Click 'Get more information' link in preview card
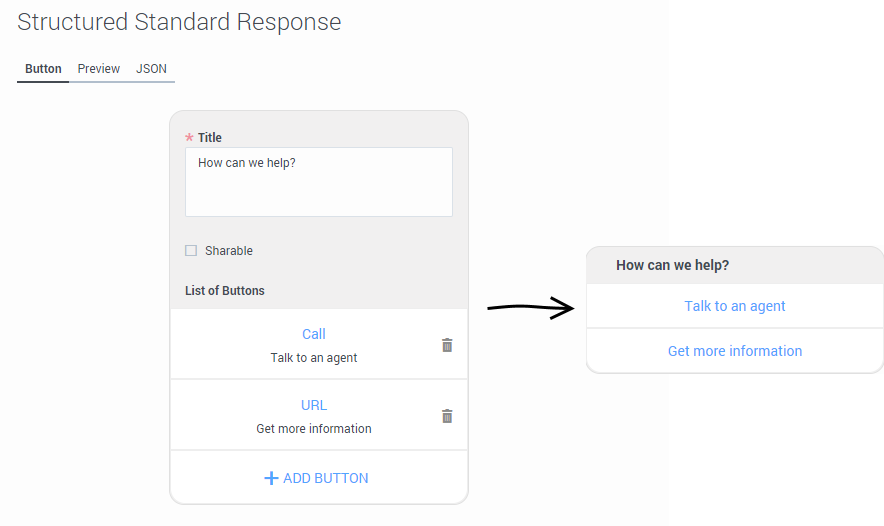The image size is (884, 526). (735, 351)
